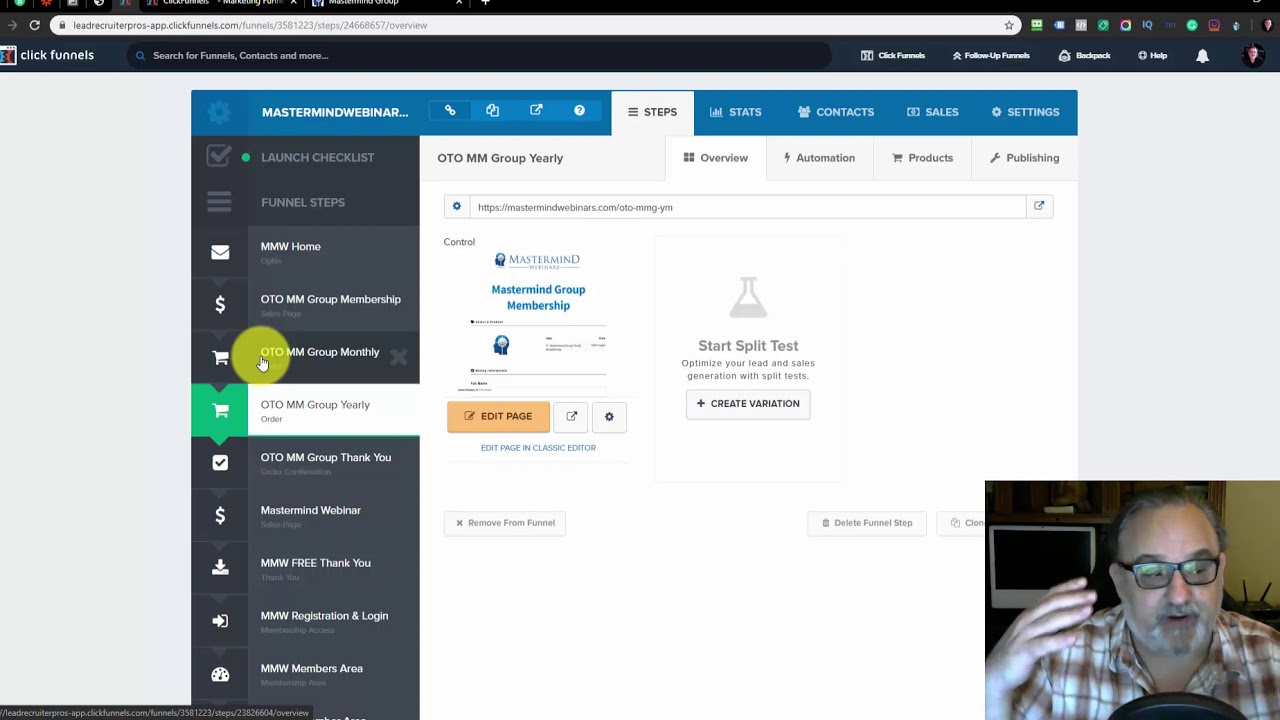The height and width of the screenshot is (720, 1280).
Task: Click Delete Funnel Step button
Action: coord(867,523)
